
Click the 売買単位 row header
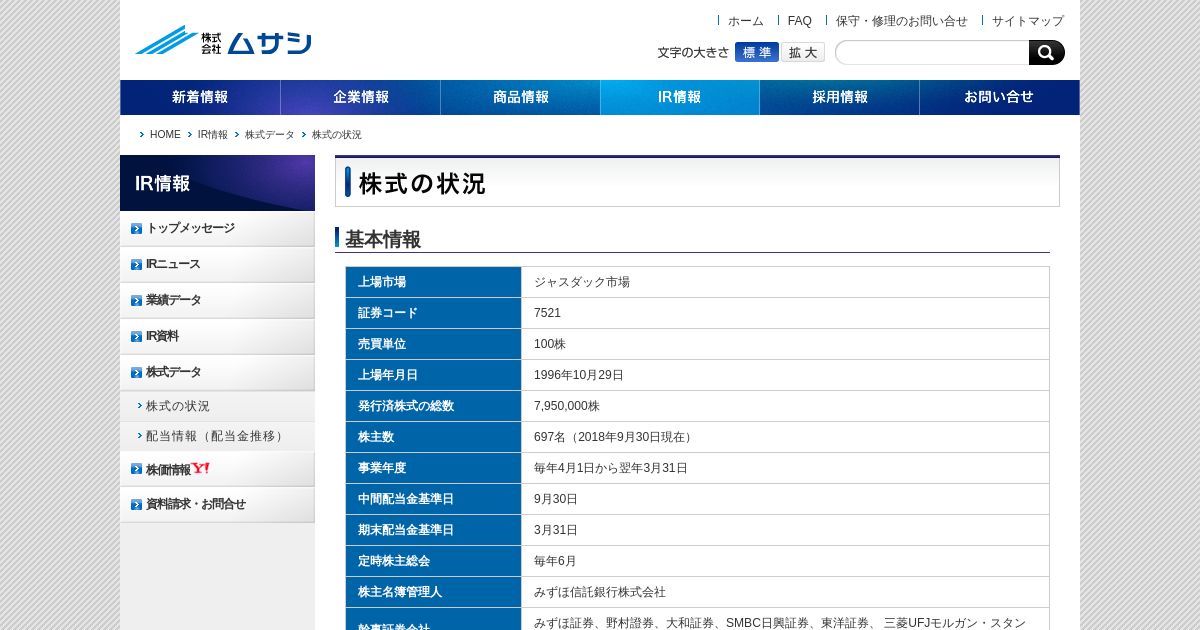433,344
